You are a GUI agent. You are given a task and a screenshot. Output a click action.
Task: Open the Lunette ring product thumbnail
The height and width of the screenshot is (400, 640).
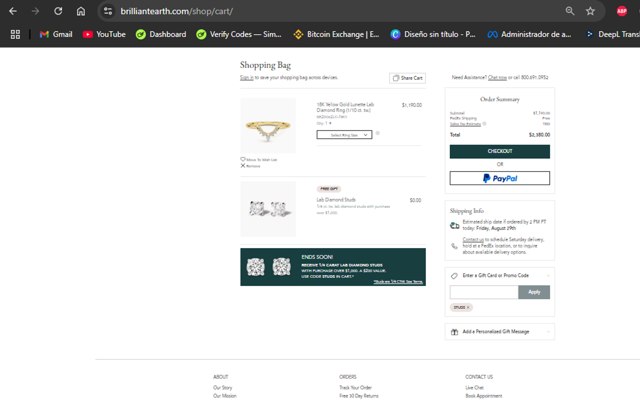[268, 125]
